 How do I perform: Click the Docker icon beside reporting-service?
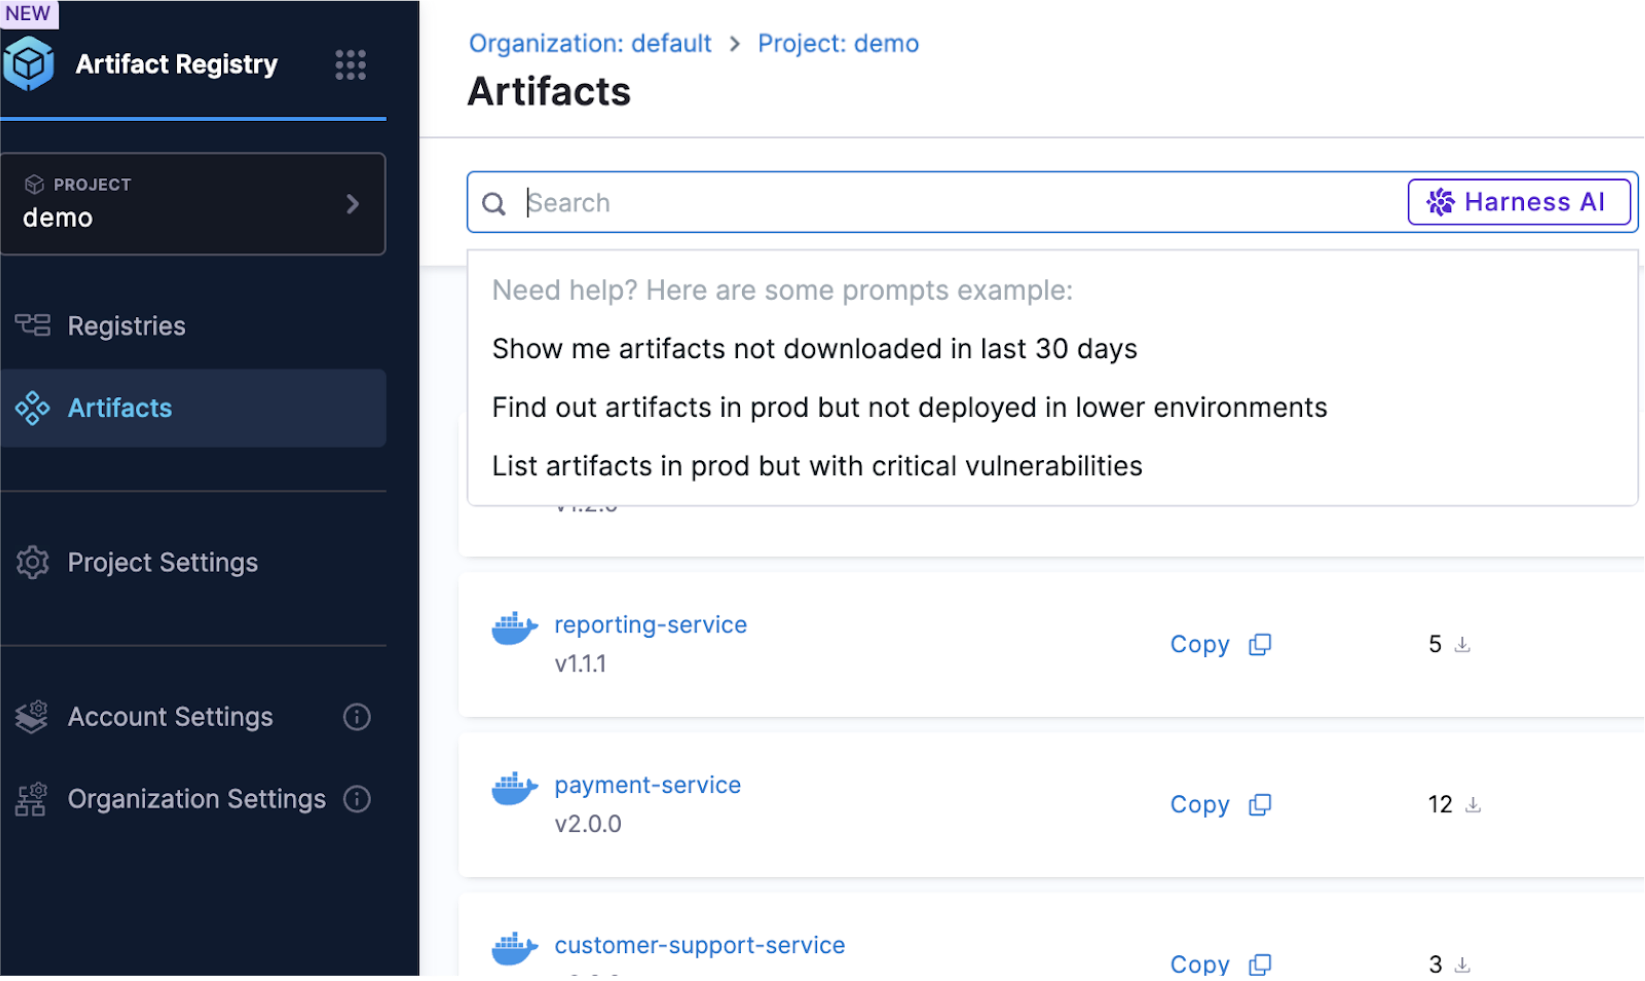(x=514, y=628)
